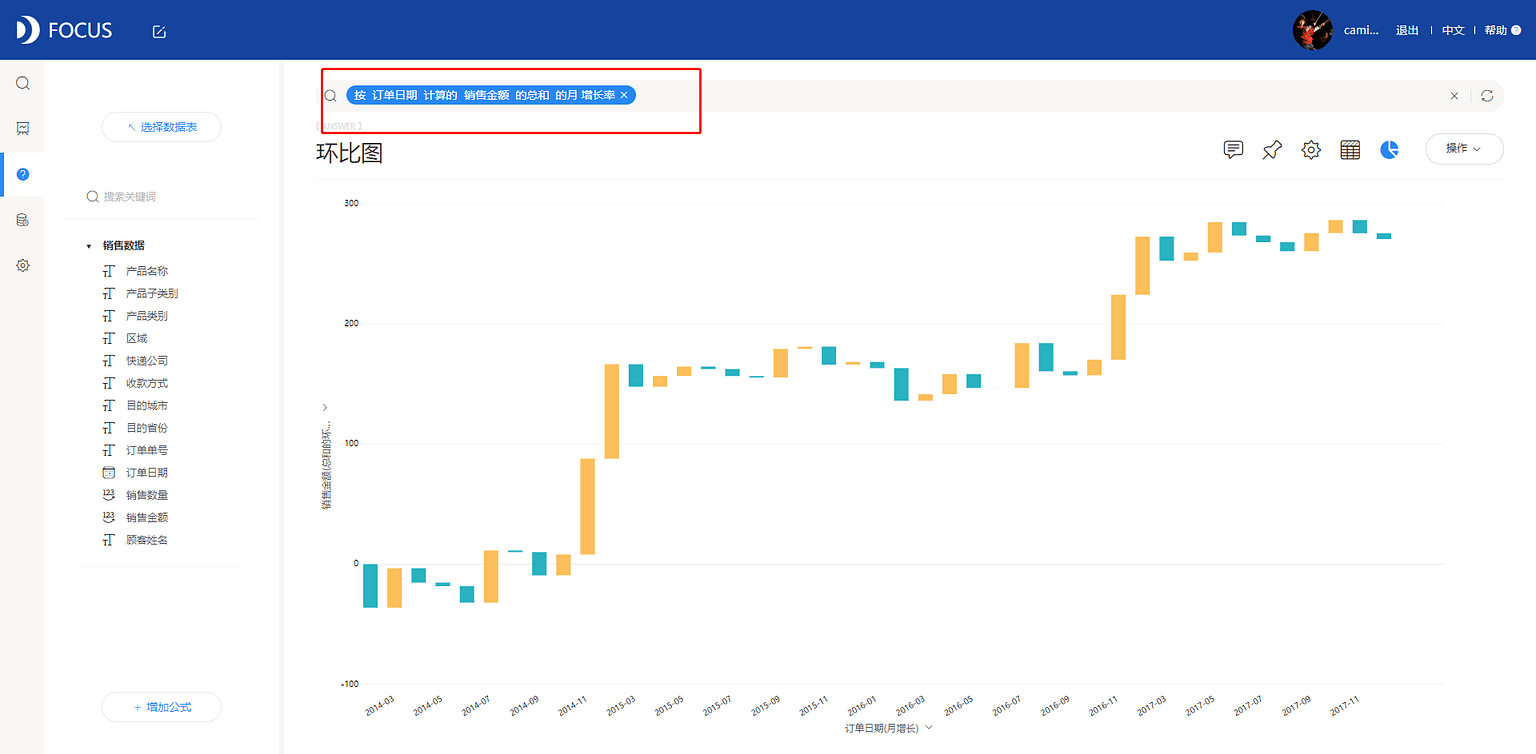The height and width of the screenshot is (754, 1536).
Task: Select the search icon in the left navigation
Action: [x=22, y=83]
